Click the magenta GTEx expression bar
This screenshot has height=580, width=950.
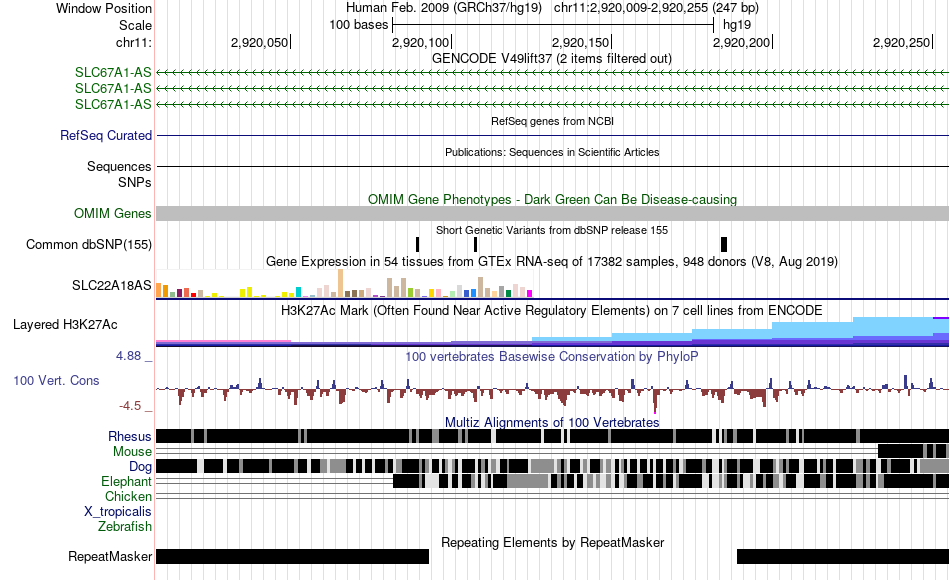click(x=530, y=293)
